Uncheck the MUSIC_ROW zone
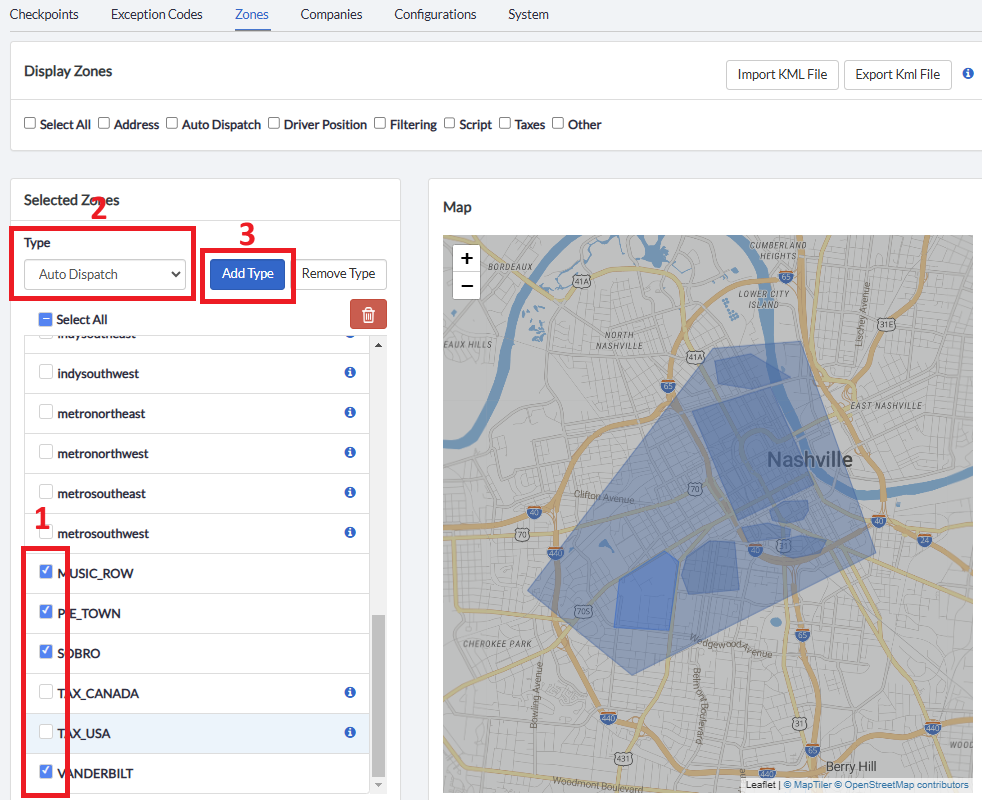982x800 pixels. (x=44, y=570)
